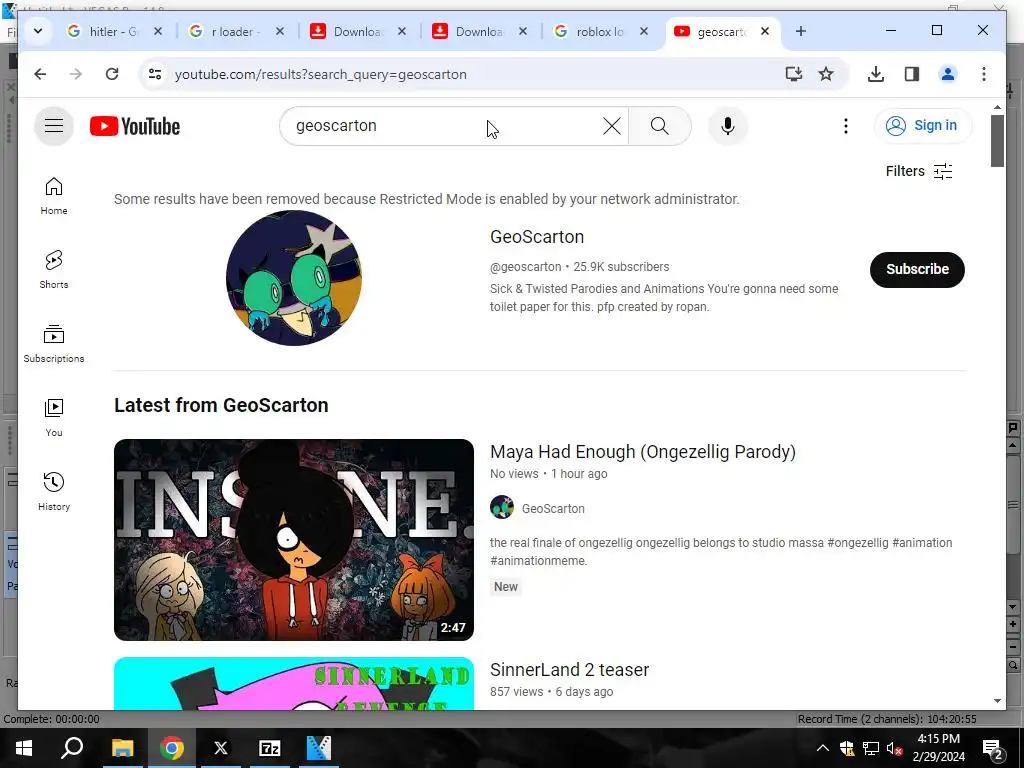Open the You section in the sidebar

[x=54, y=417]
